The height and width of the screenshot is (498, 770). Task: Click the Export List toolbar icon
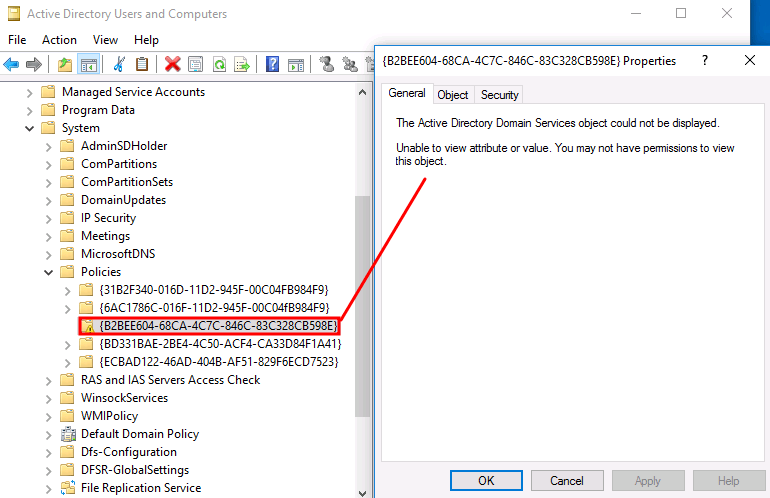coord(242,64)
